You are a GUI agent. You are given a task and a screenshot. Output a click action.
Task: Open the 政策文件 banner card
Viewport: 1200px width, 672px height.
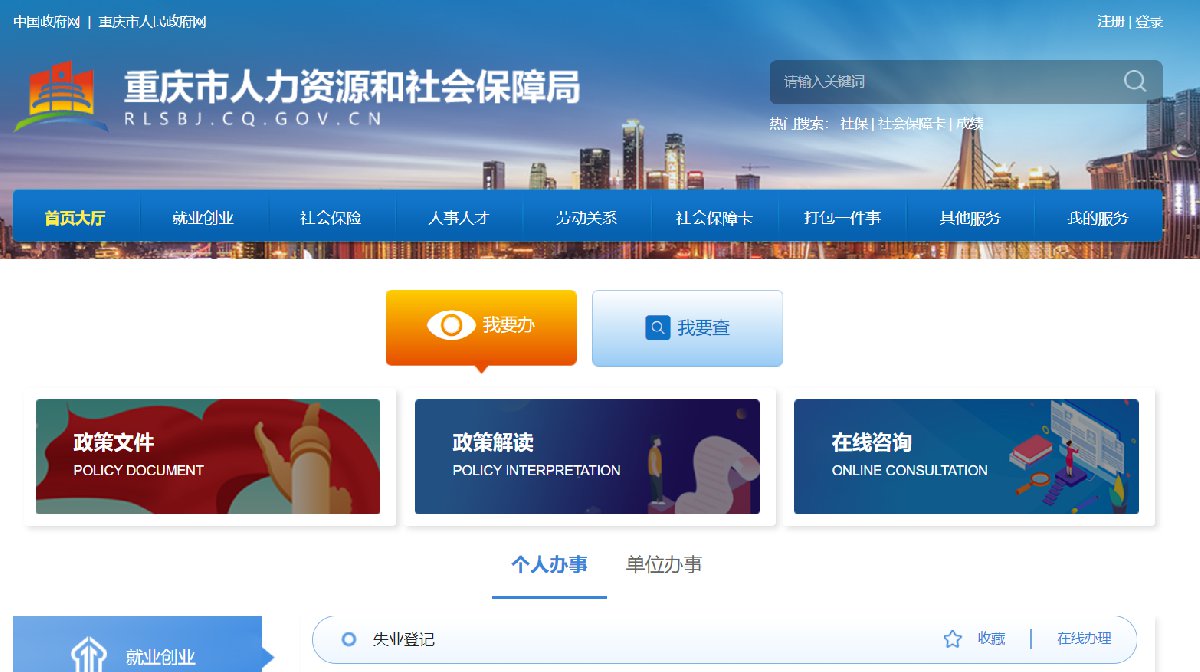click(208, 457)
